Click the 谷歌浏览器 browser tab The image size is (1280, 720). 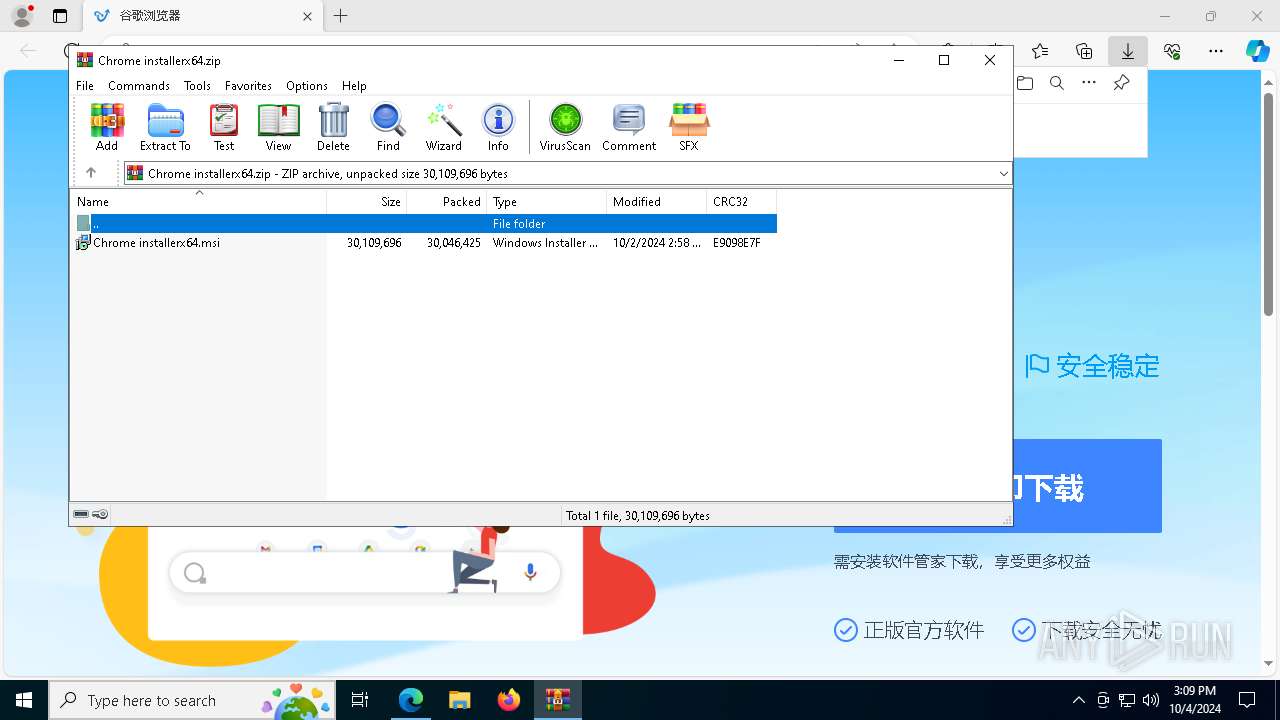[200, 16]
